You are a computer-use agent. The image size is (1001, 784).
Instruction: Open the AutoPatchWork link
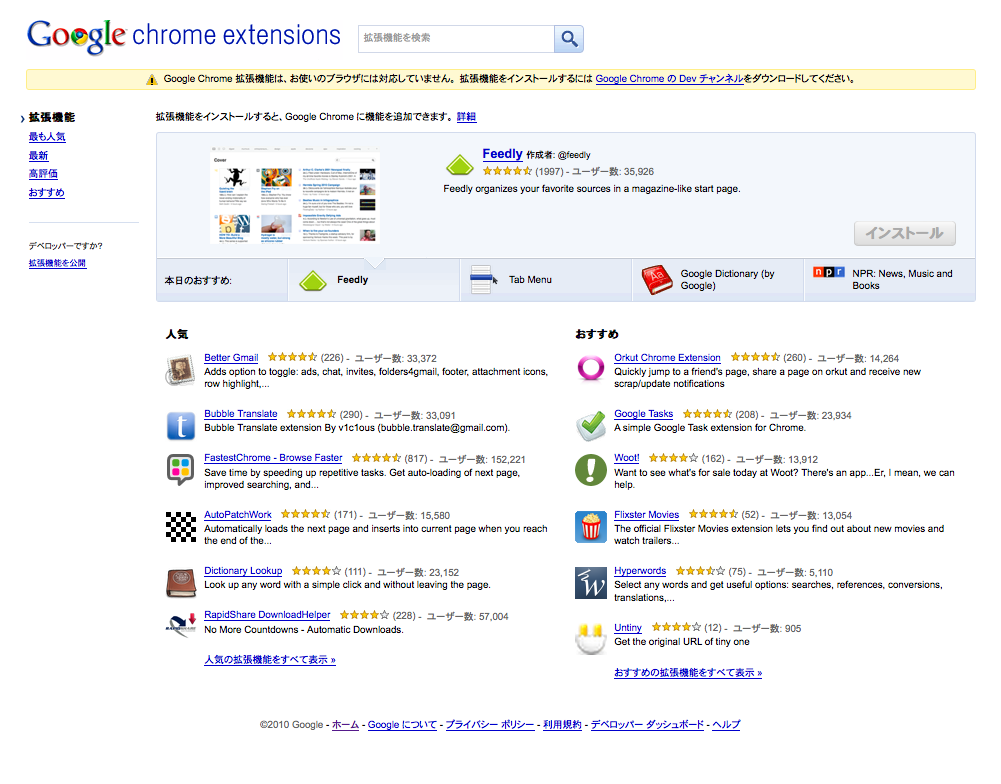click(x=237, y=515)
